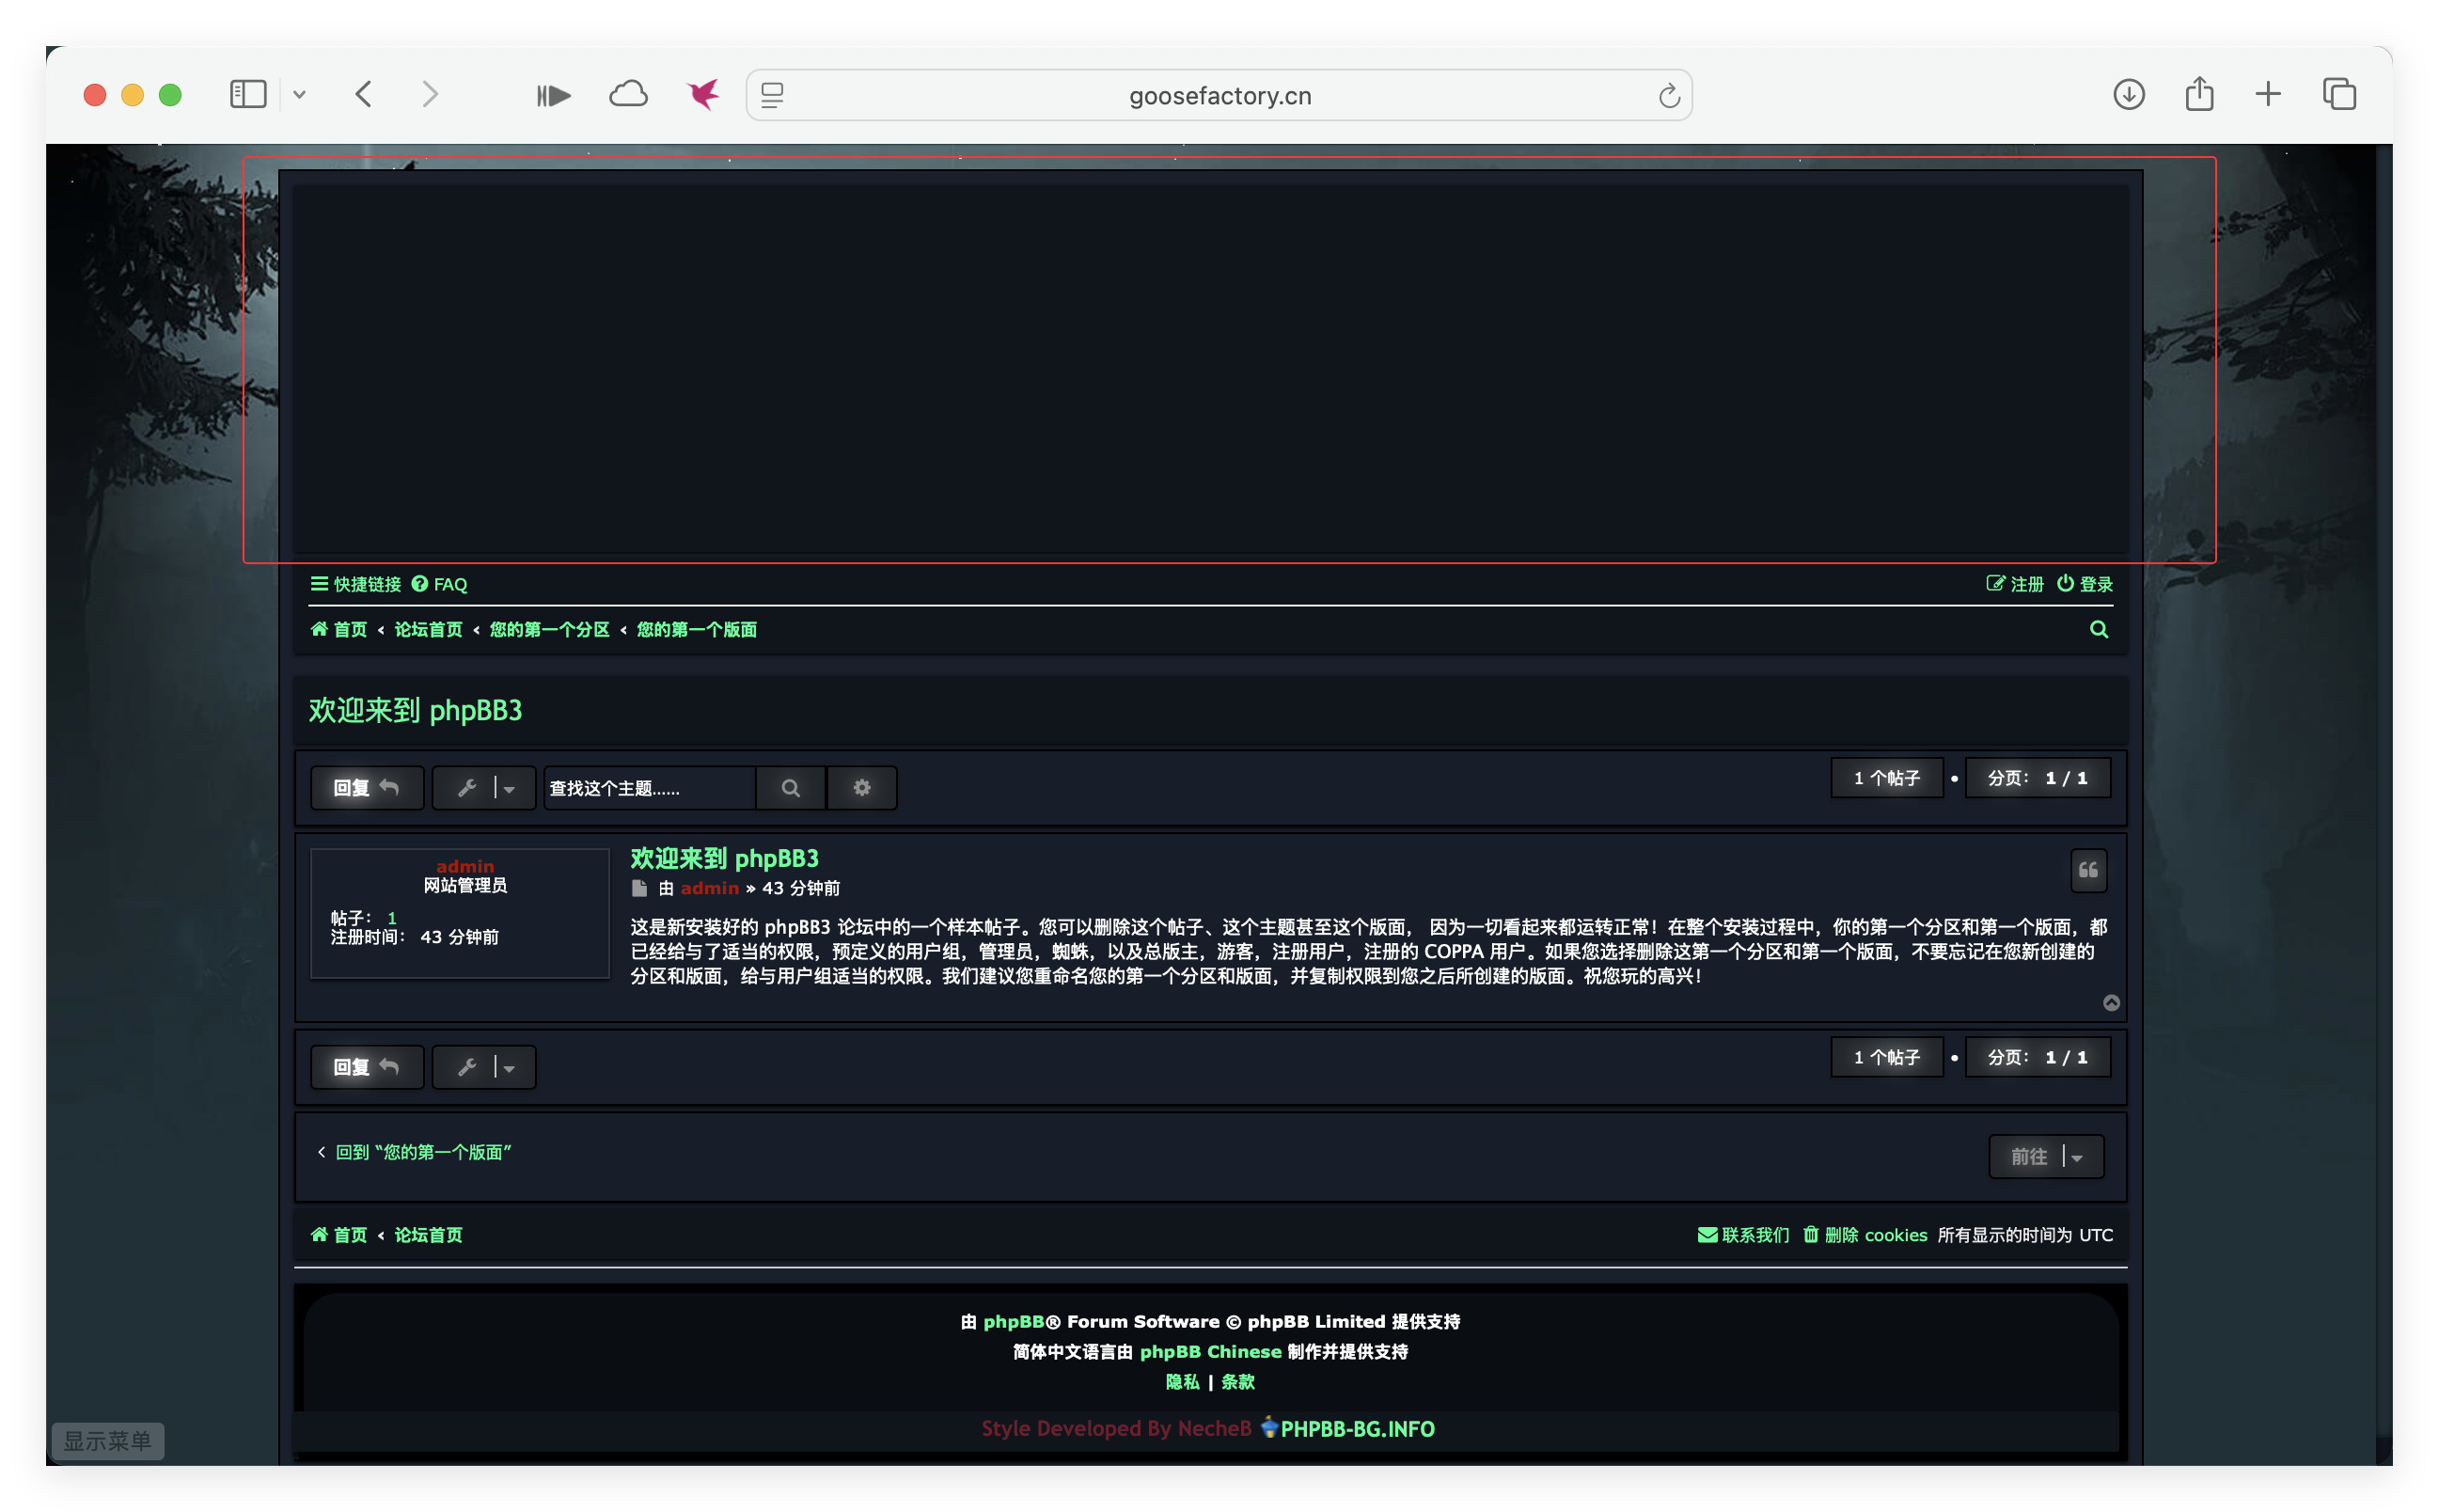The height and width of the screenshot is (1512, 2439).
Task: Open Safari downloads icon
Action: point(2128,95)
